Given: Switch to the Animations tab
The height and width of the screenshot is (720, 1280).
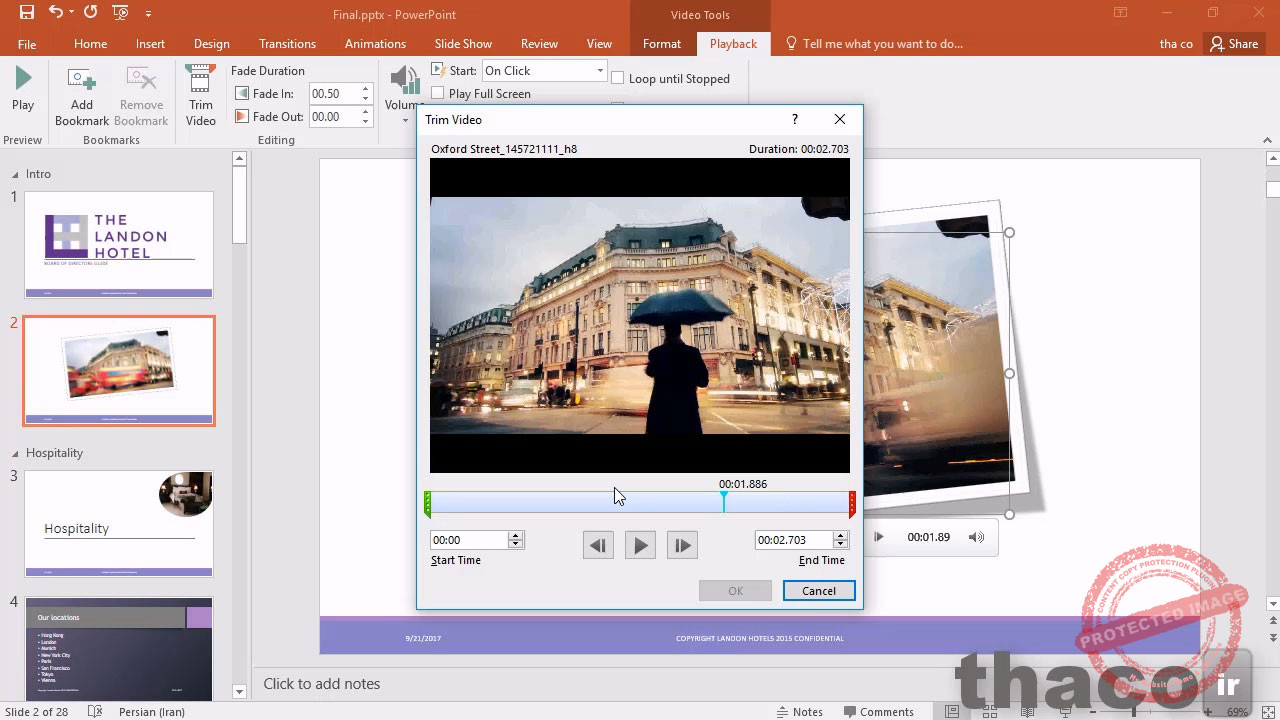Looking at the screenshot, I should pos(375,44).
